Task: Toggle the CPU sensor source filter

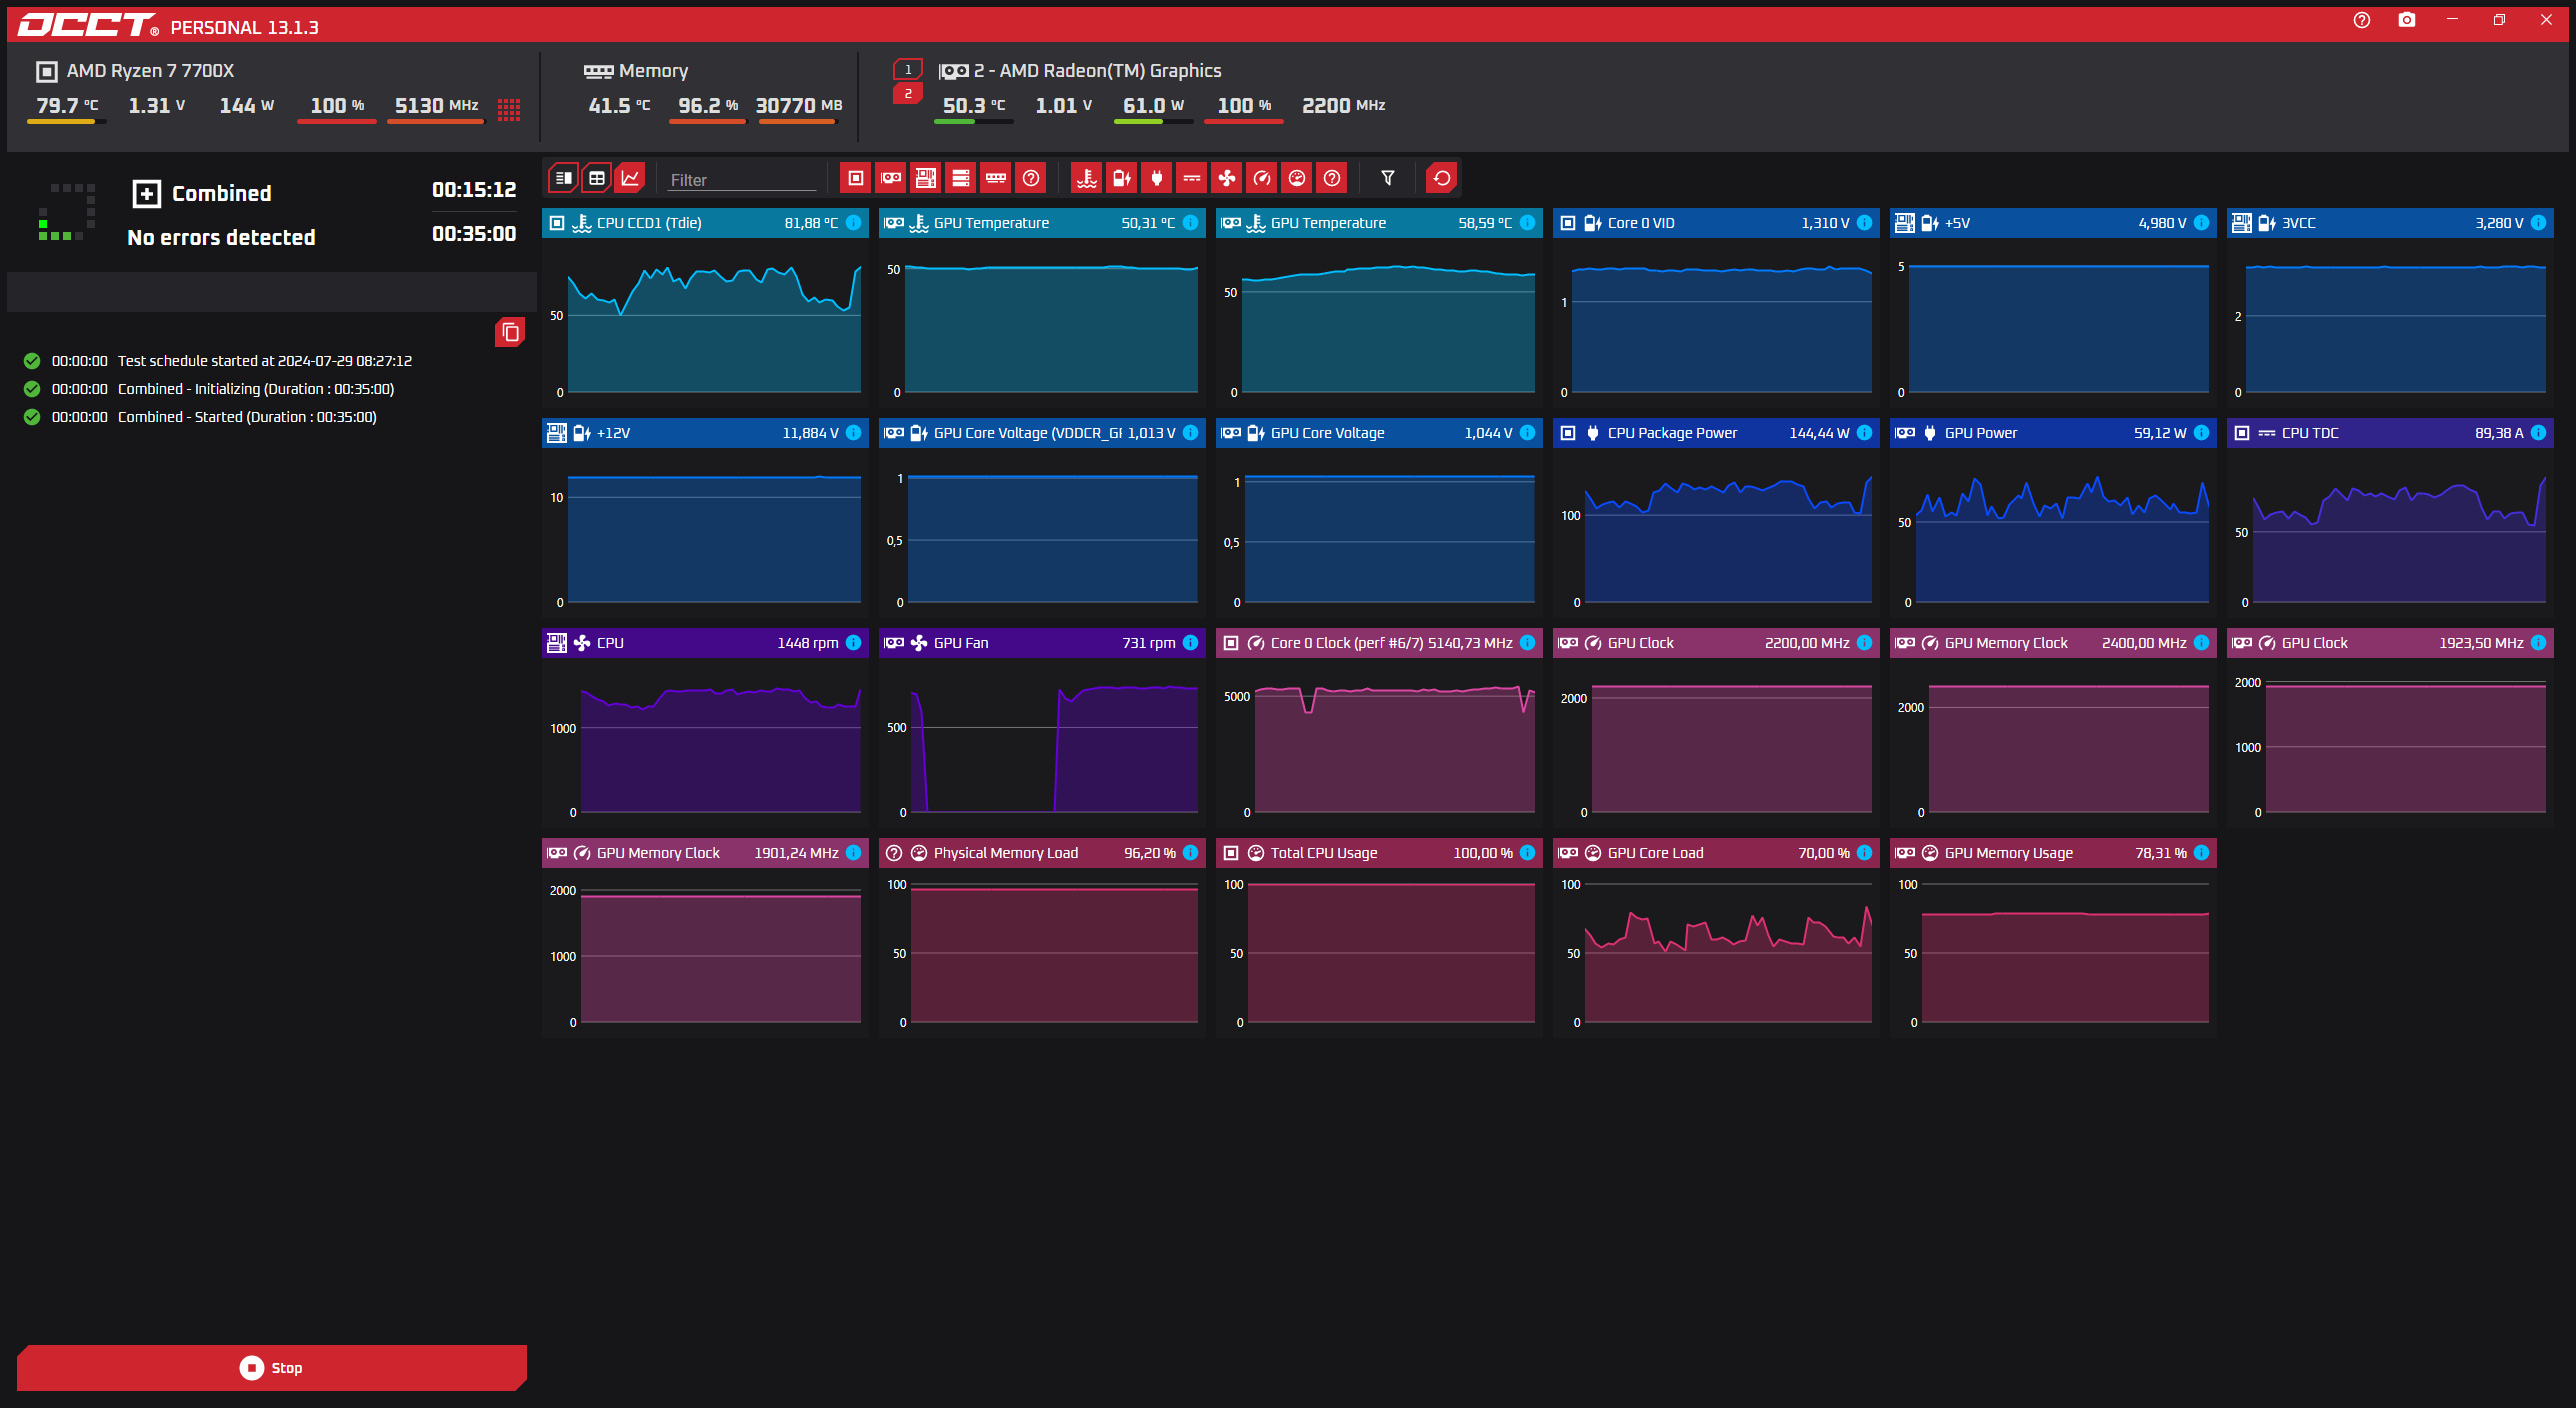Action: click(855, 178)
